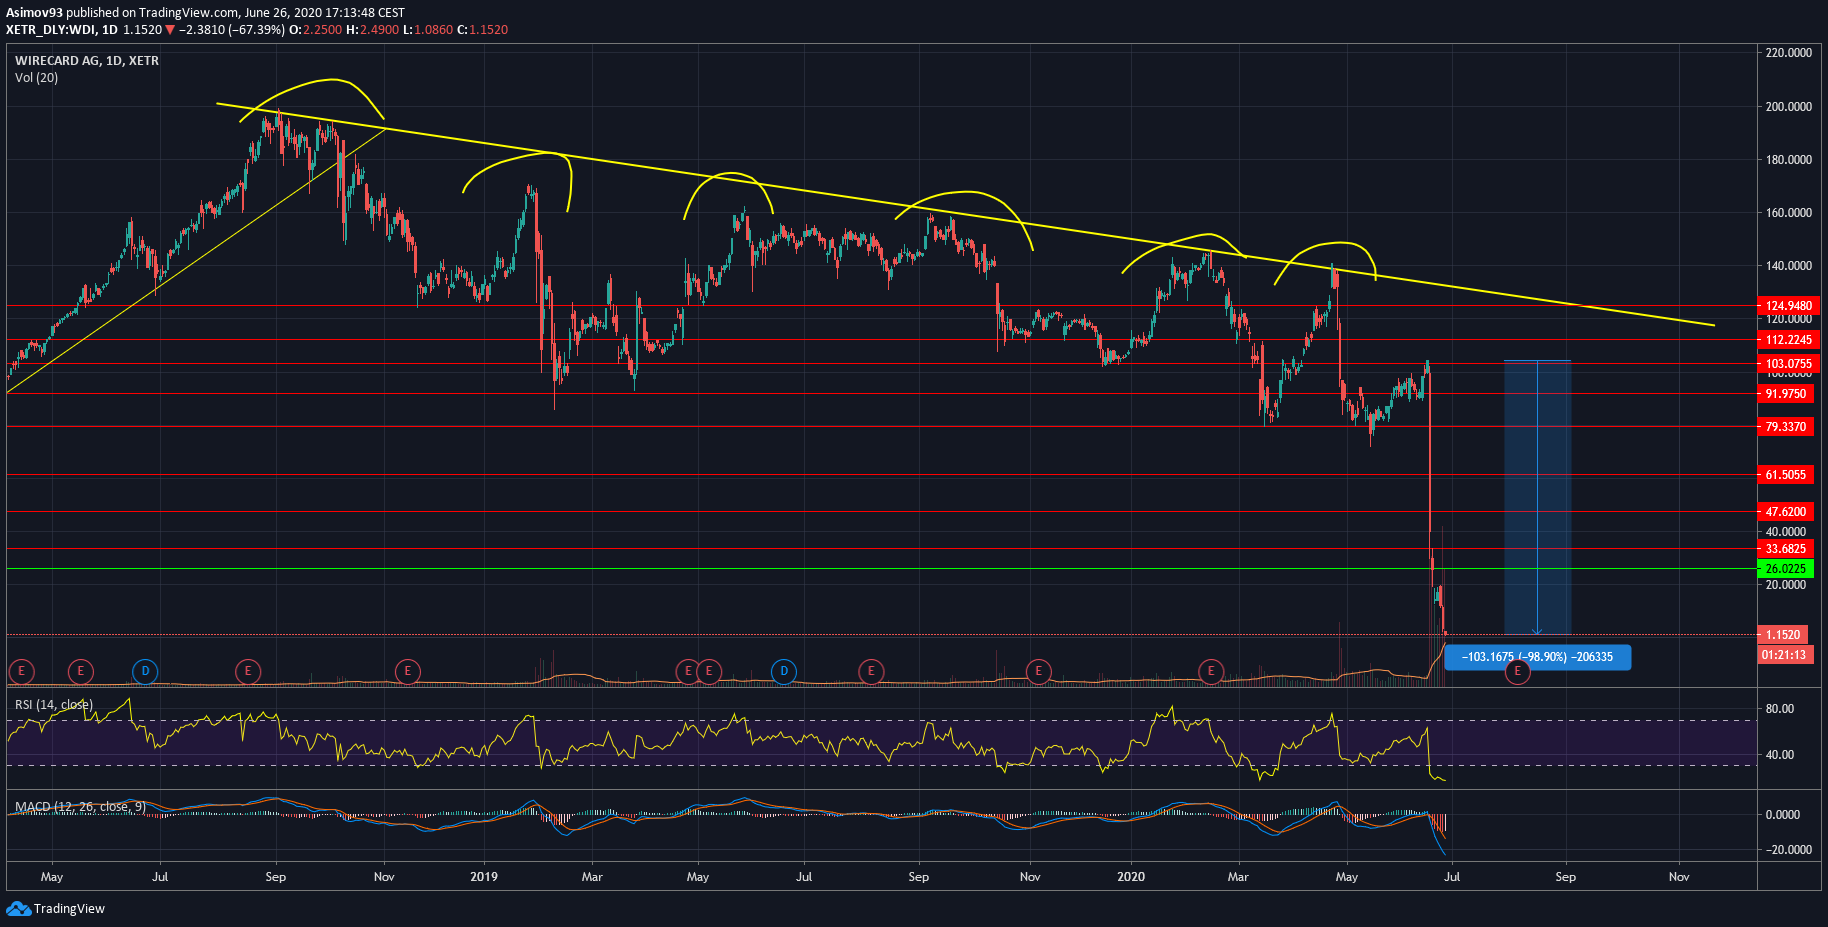The image size is (1828, 927).
Task: Click the RSI 80.00 axis value
Action: point(1780,708)
